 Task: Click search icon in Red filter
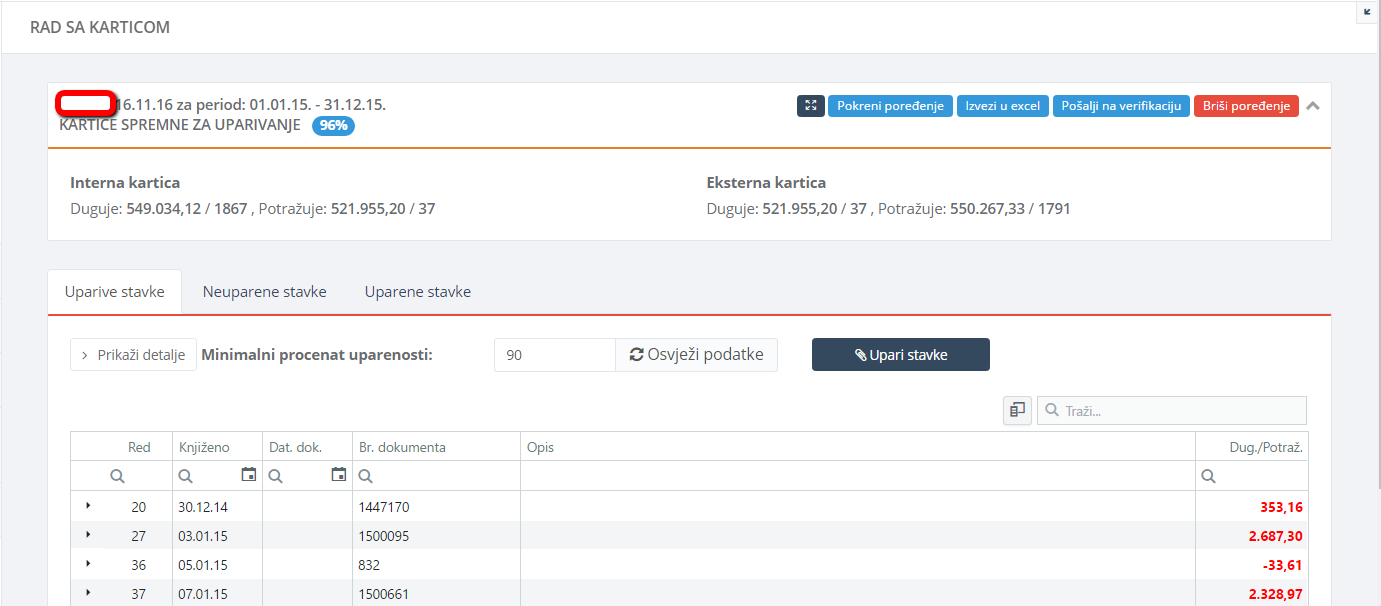117,476
